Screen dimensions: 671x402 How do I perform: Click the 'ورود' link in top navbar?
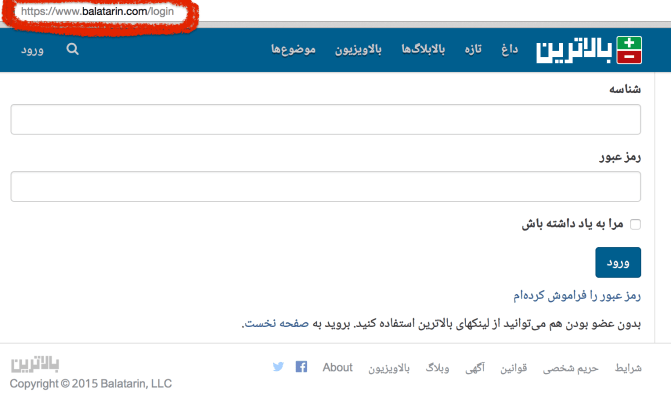pos(32,49)
